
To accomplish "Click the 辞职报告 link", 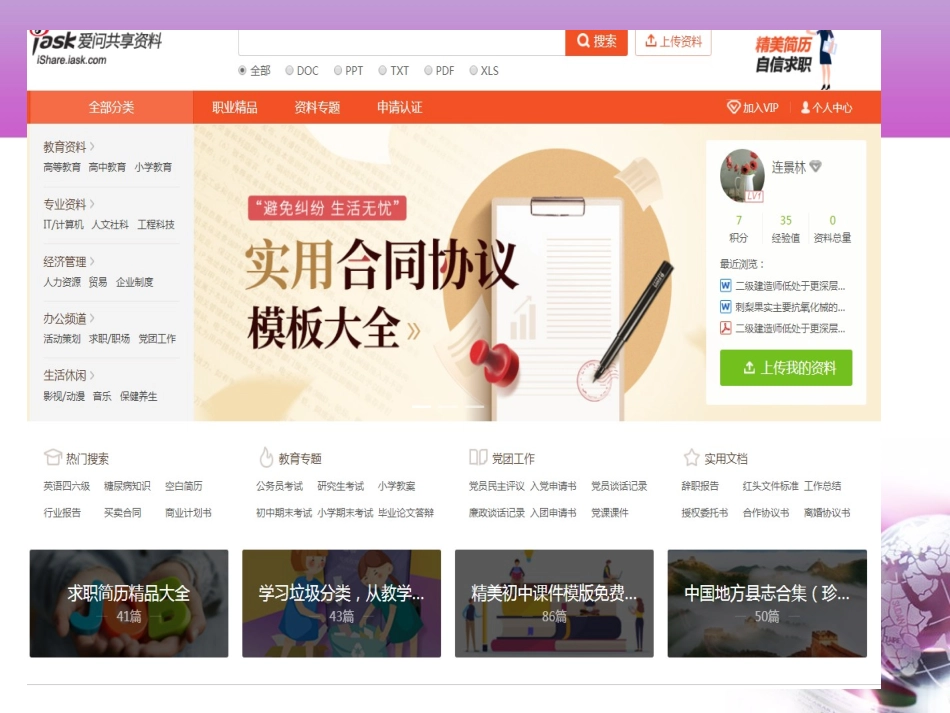I will tap(700, 486).
